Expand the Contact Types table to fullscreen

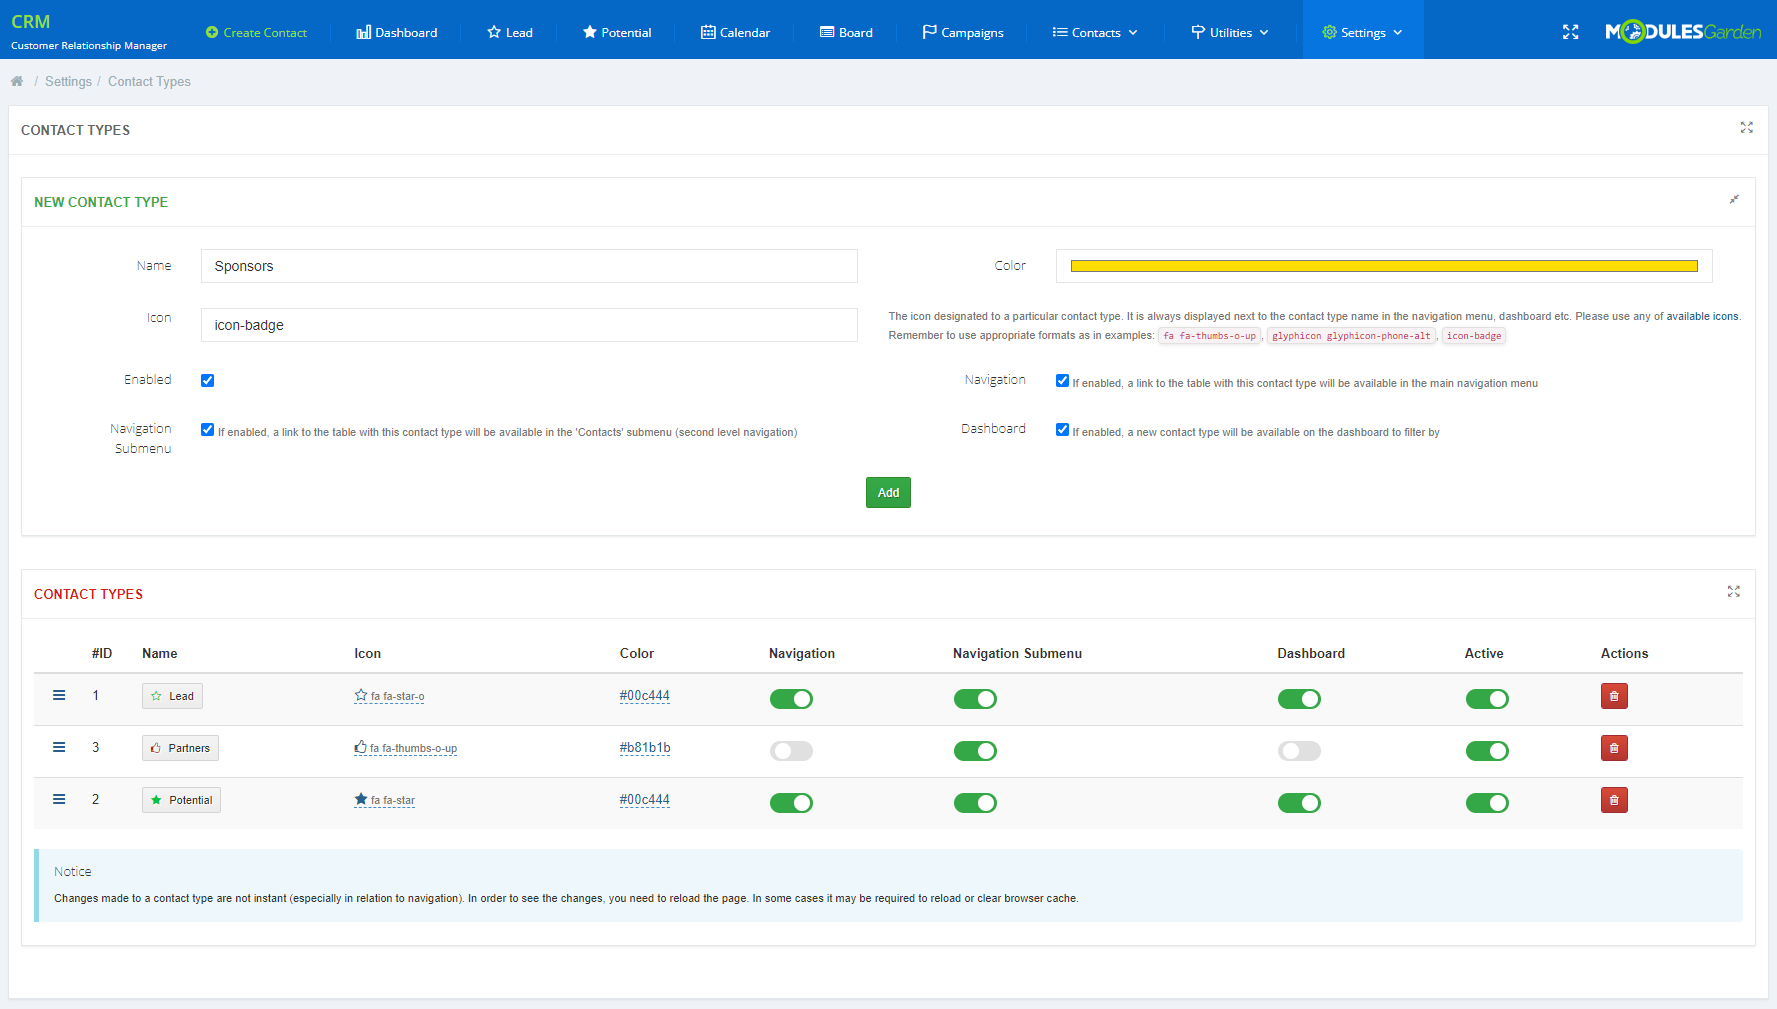pyautogui.click(x=1733, y=592)
